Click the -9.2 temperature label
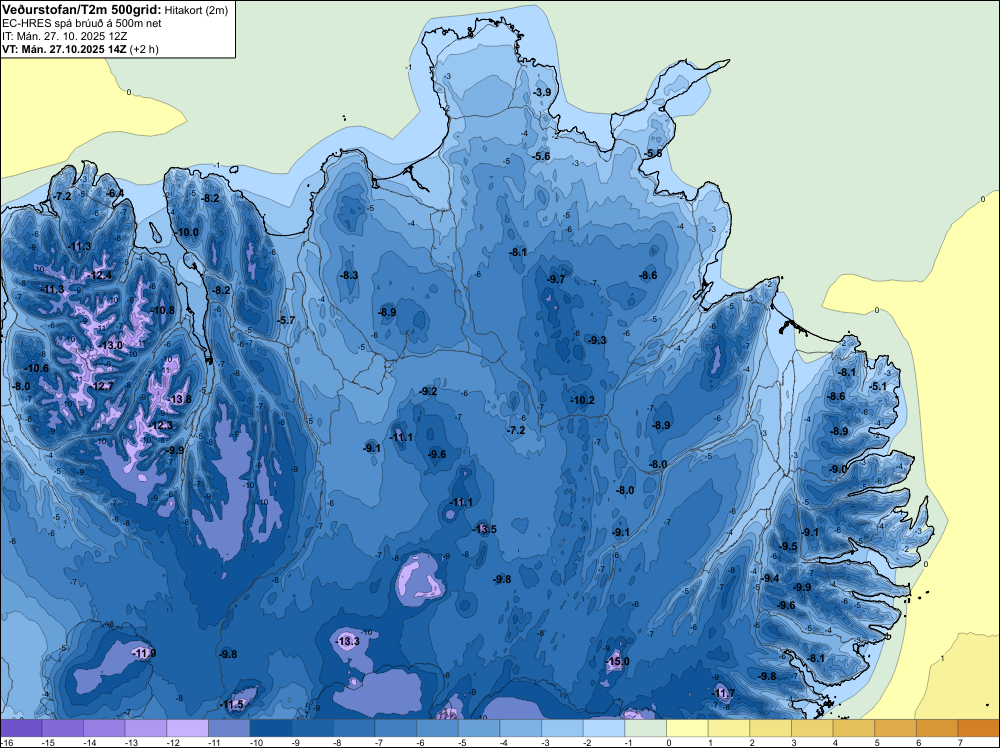 pos(429,392)
